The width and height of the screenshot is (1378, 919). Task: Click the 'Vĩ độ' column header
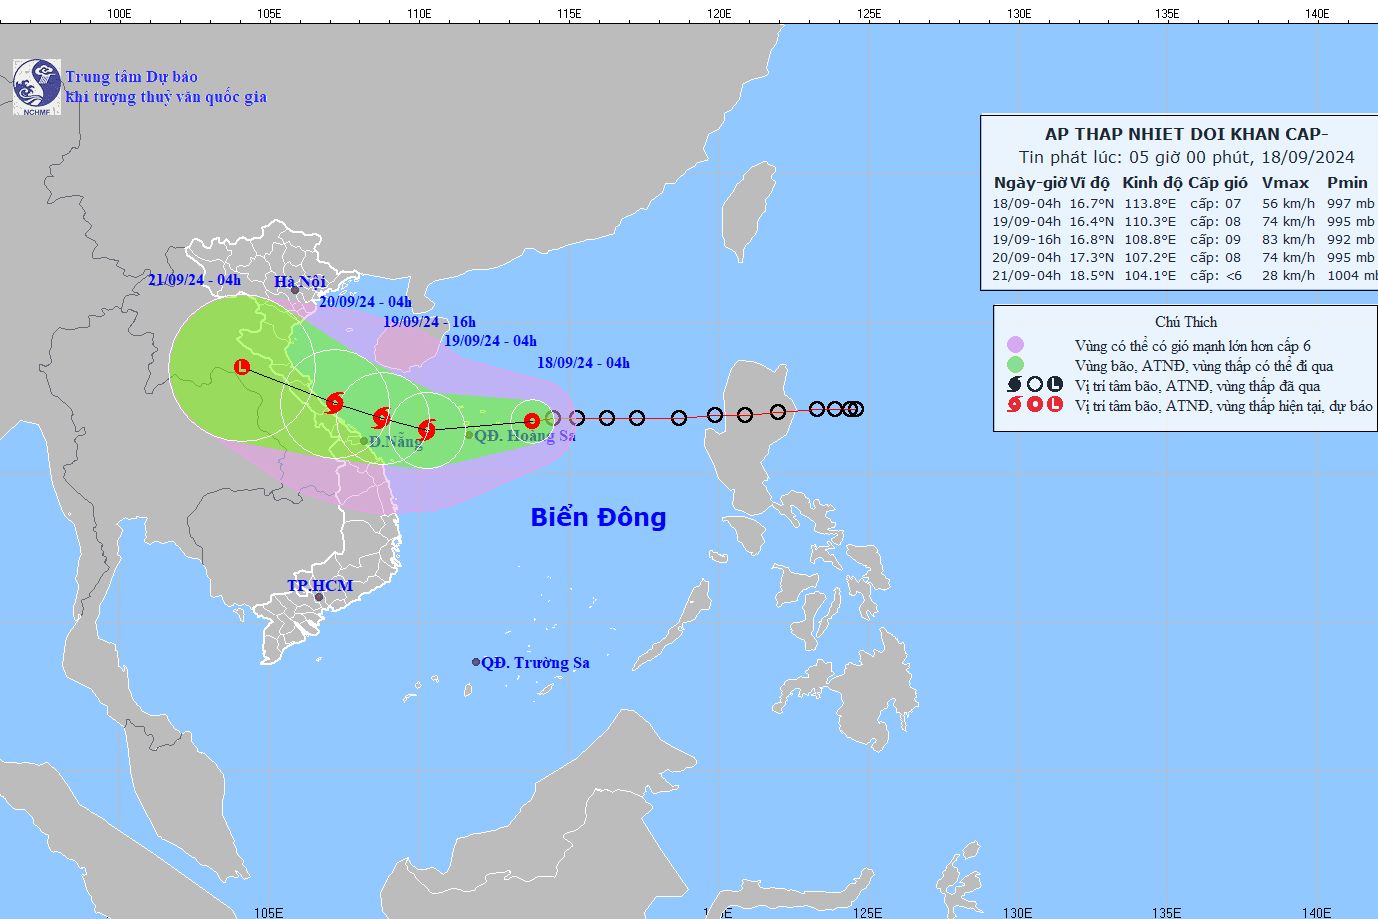tap(1090, 182)
